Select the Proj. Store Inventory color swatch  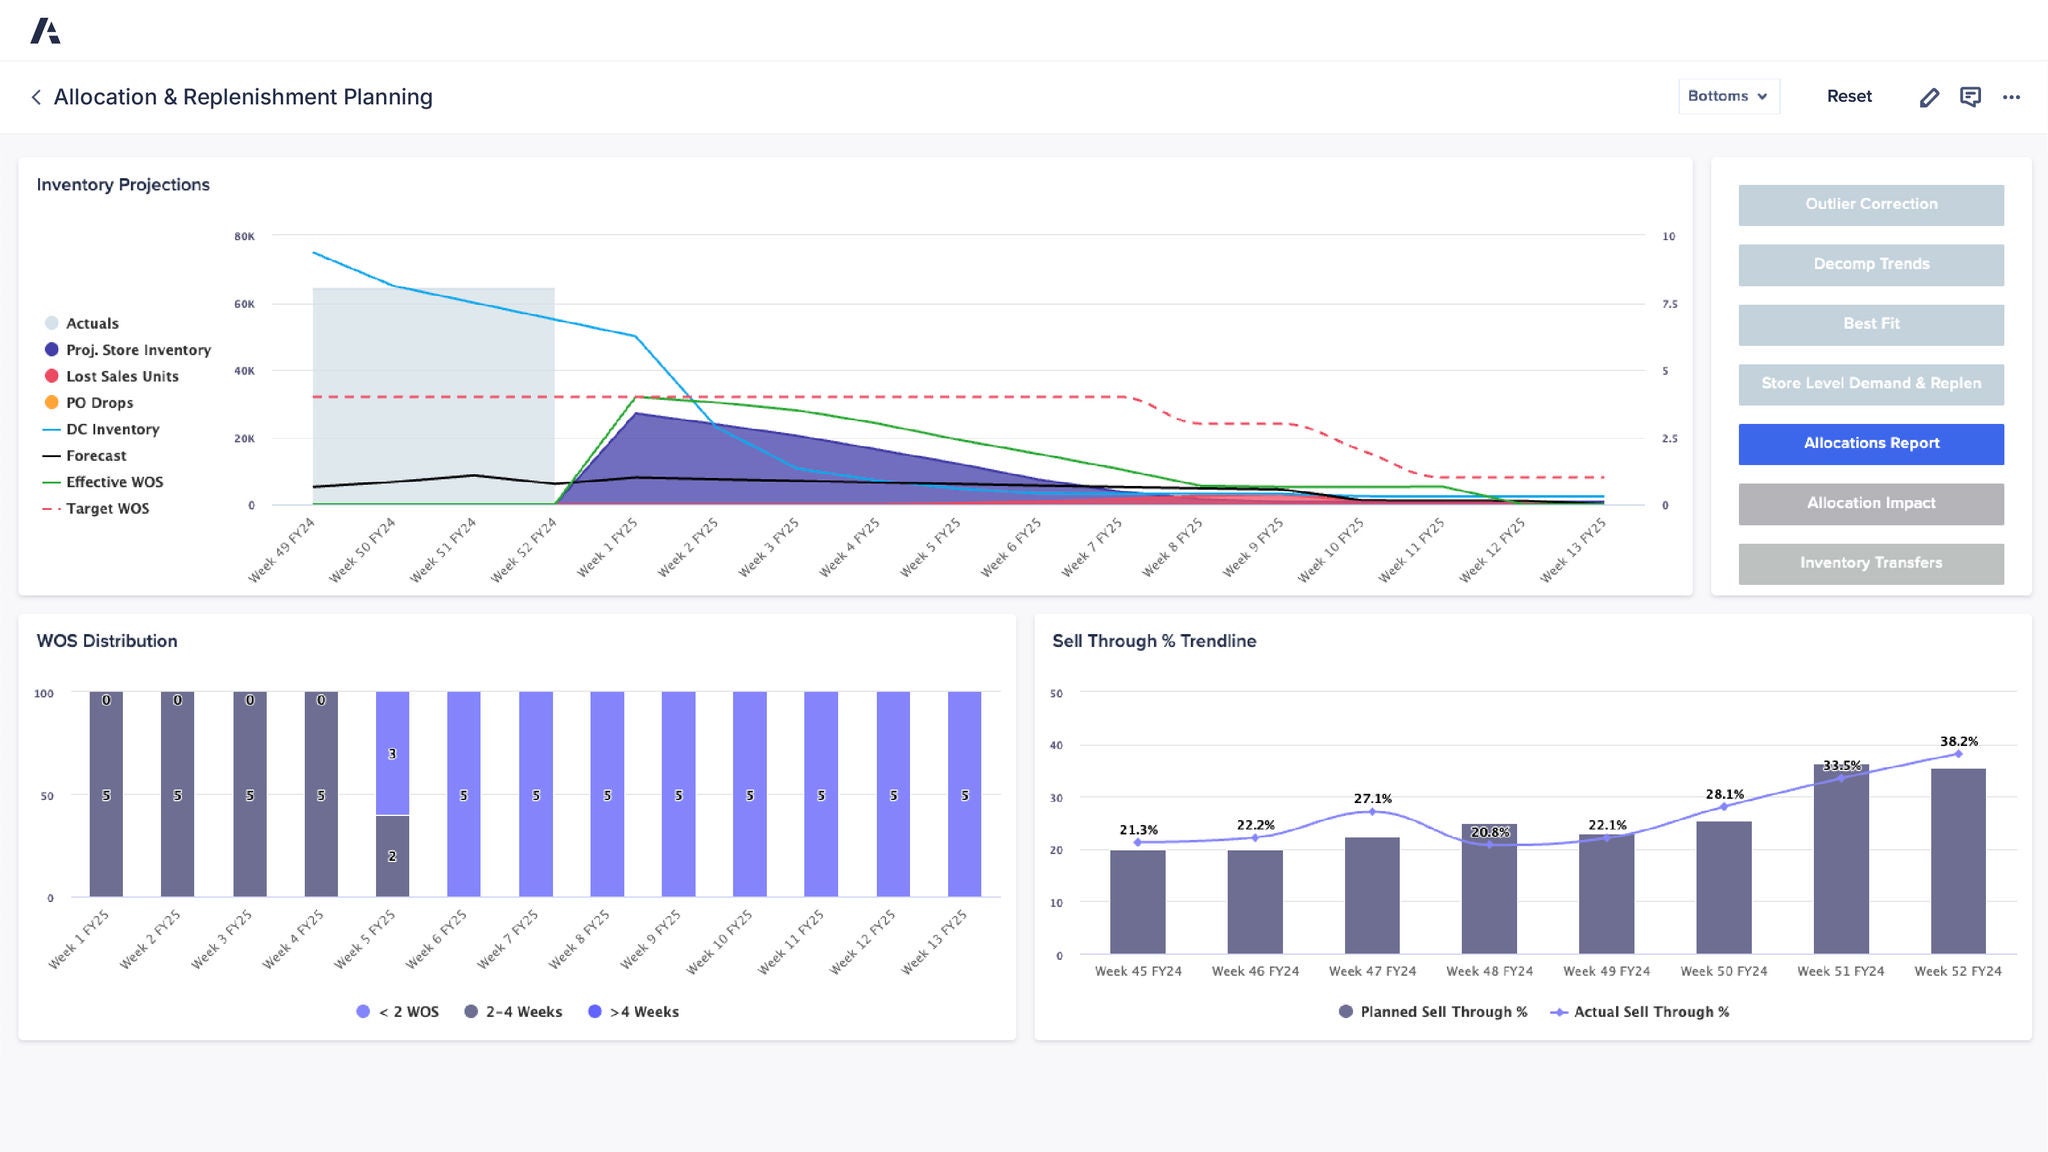52,350
